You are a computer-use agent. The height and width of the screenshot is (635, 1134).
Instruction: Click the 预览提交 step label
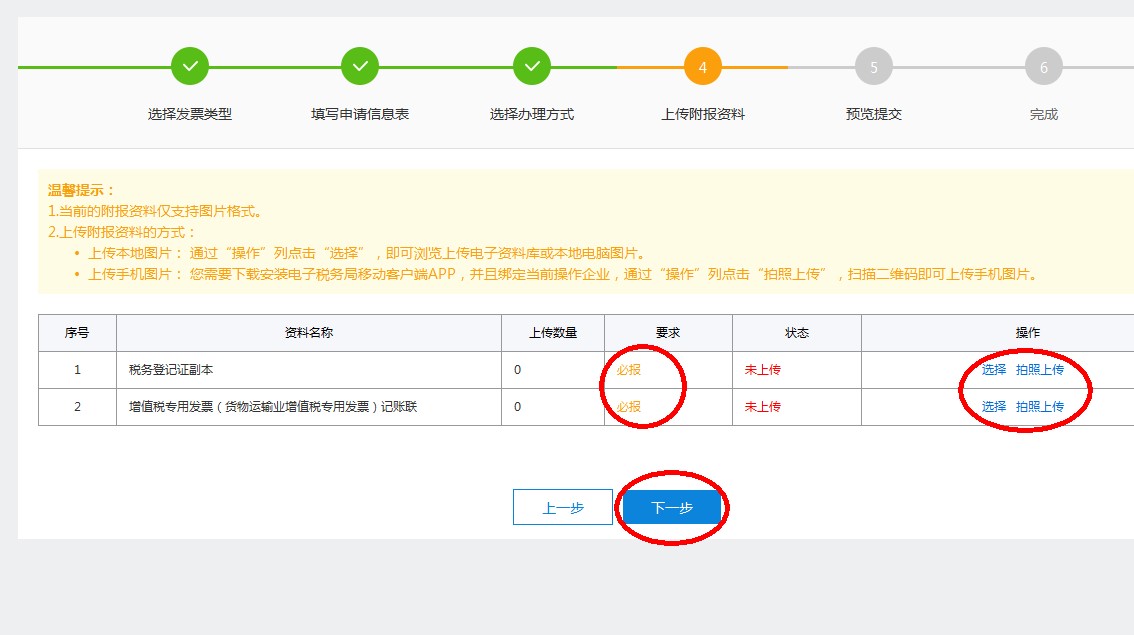pos(872,113)
